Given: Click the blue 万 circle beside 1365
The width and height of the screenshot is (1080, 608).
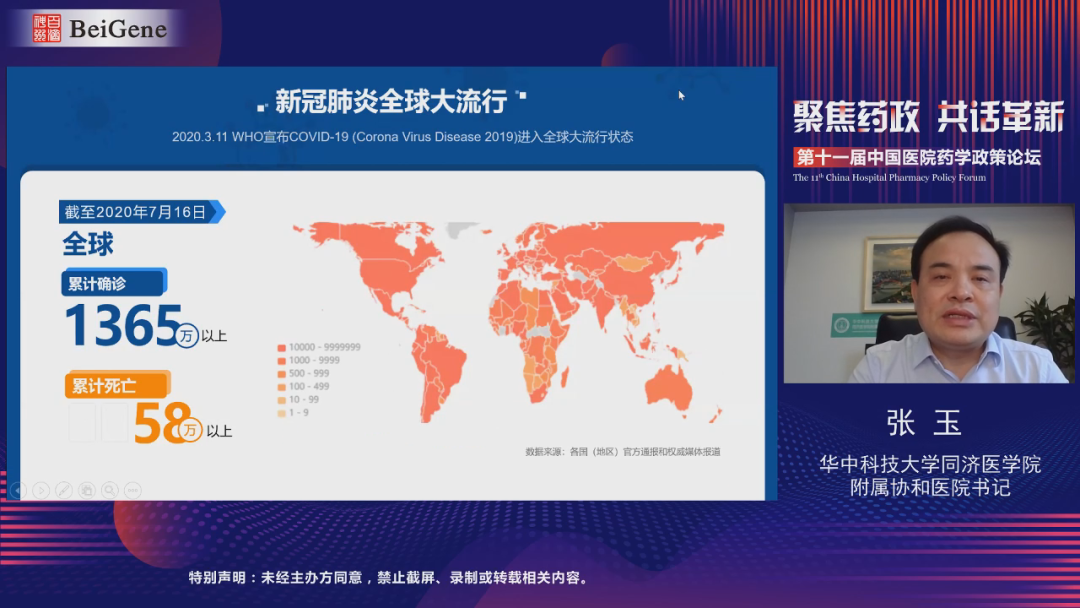Looking at the screenshot, I should (x=186, y=336).
